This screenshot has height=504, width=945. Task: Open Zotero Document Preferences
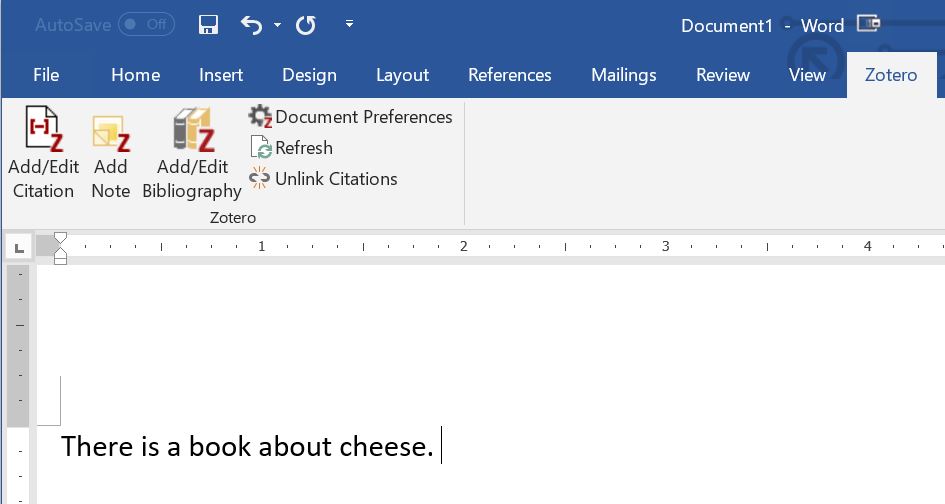click(x=350, y=116)
